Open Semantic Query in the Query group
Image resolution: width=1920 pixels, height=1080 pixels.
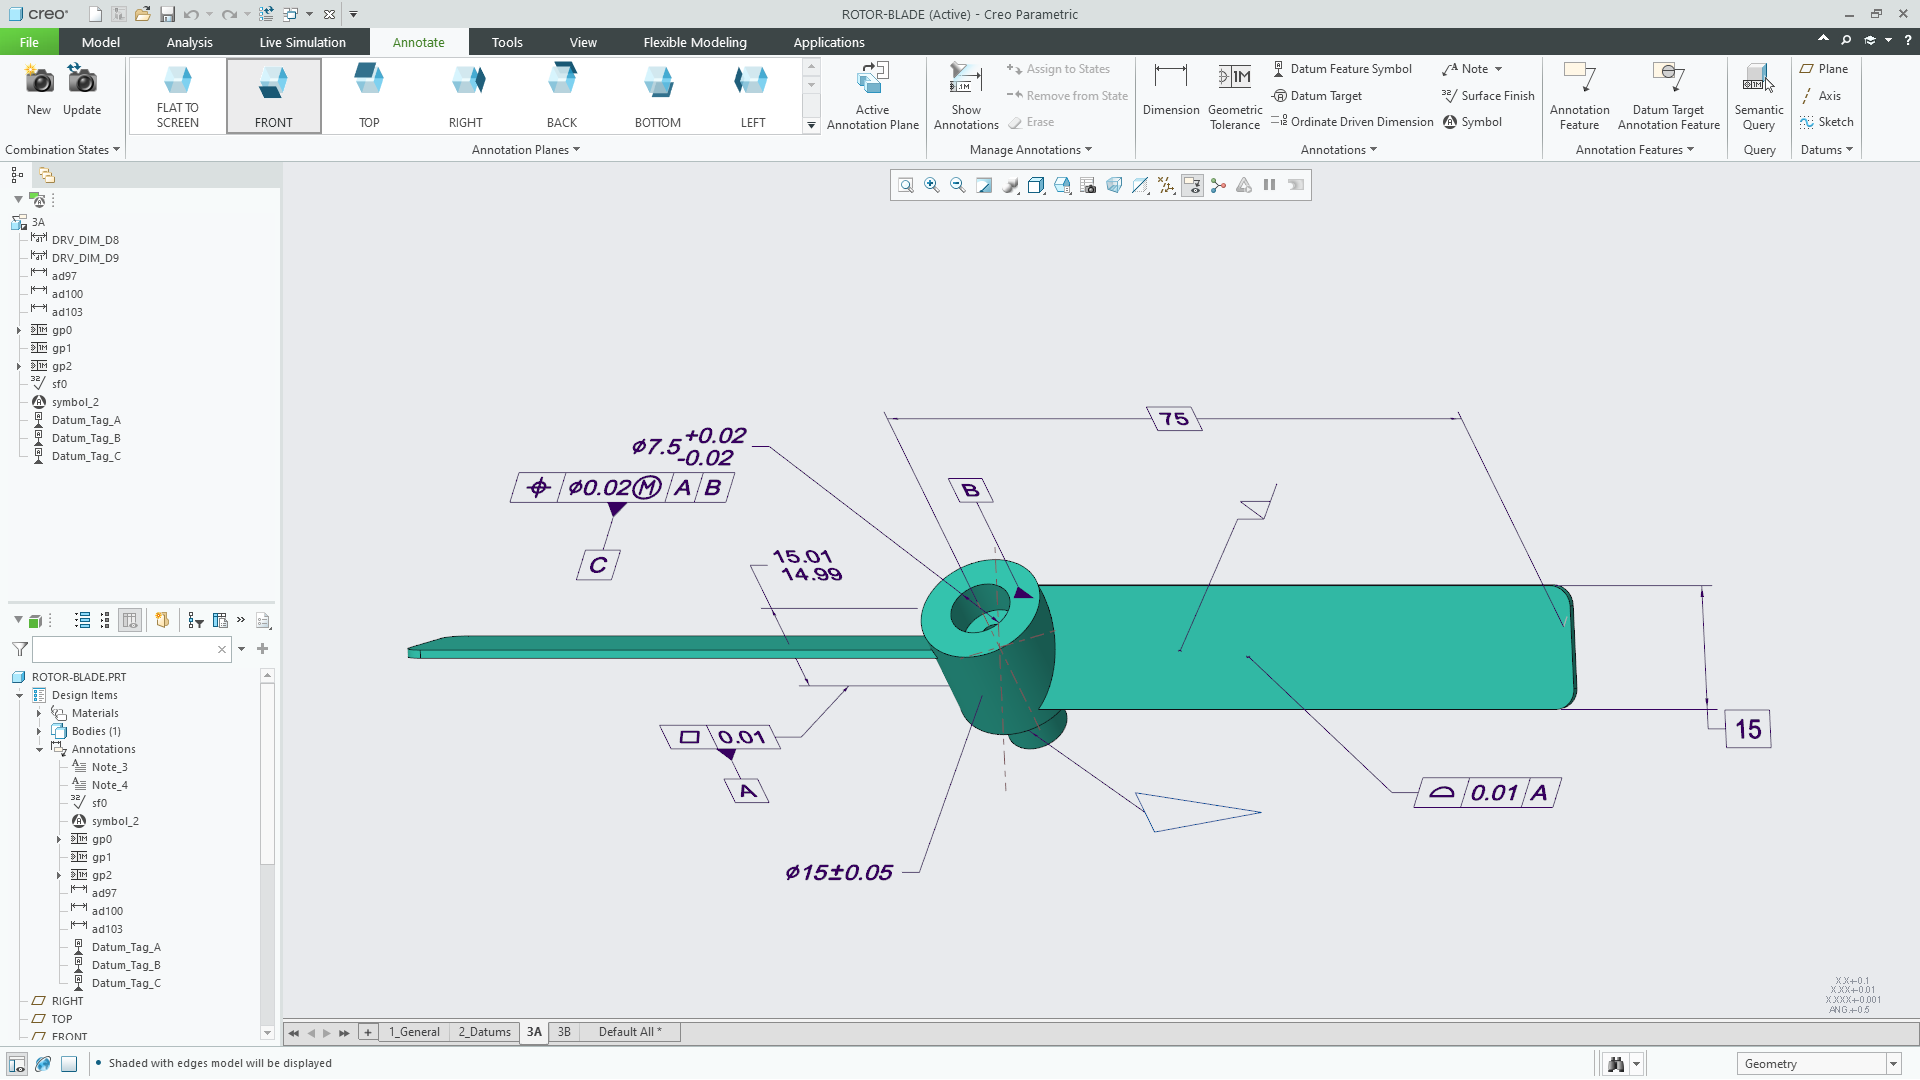click(1758, 96)
